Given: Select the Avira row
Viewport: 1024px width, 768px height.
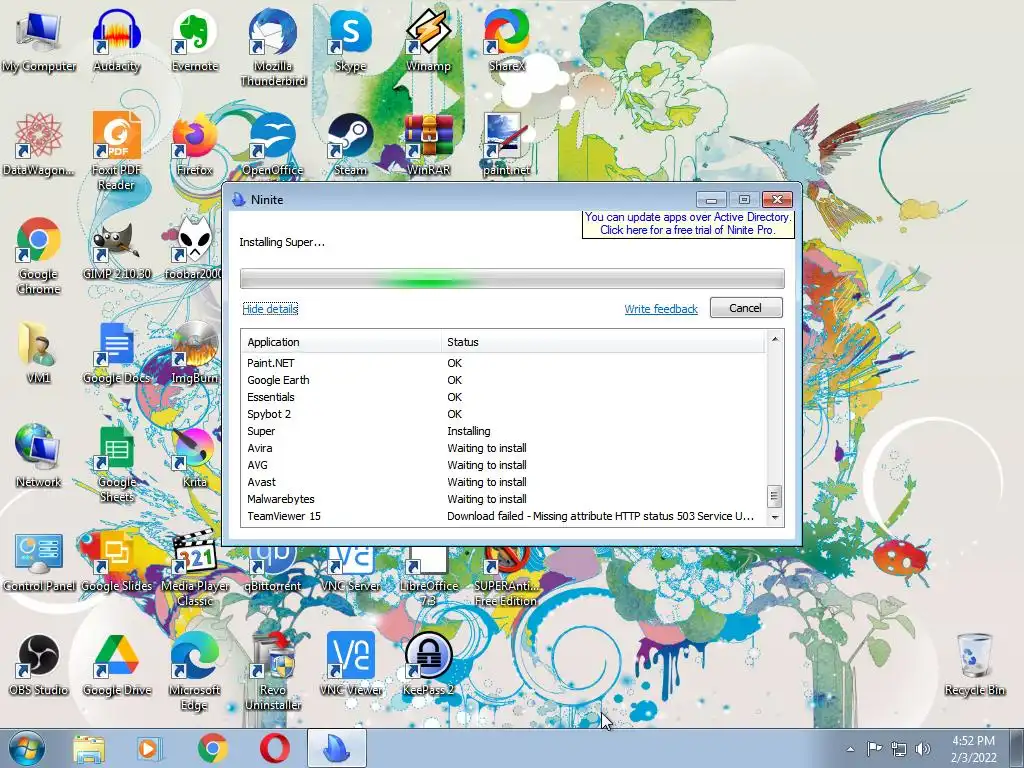Looking at the screenshot, I should point(504,448).
